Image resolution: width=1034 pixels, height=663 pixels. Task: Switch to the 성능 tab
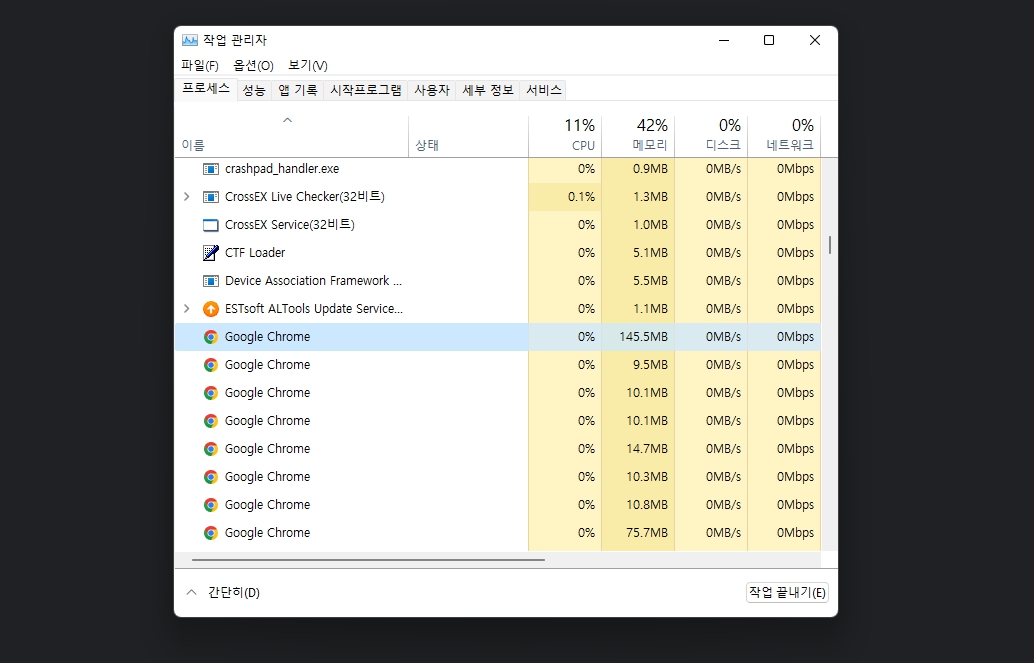[x=256, y=90]
